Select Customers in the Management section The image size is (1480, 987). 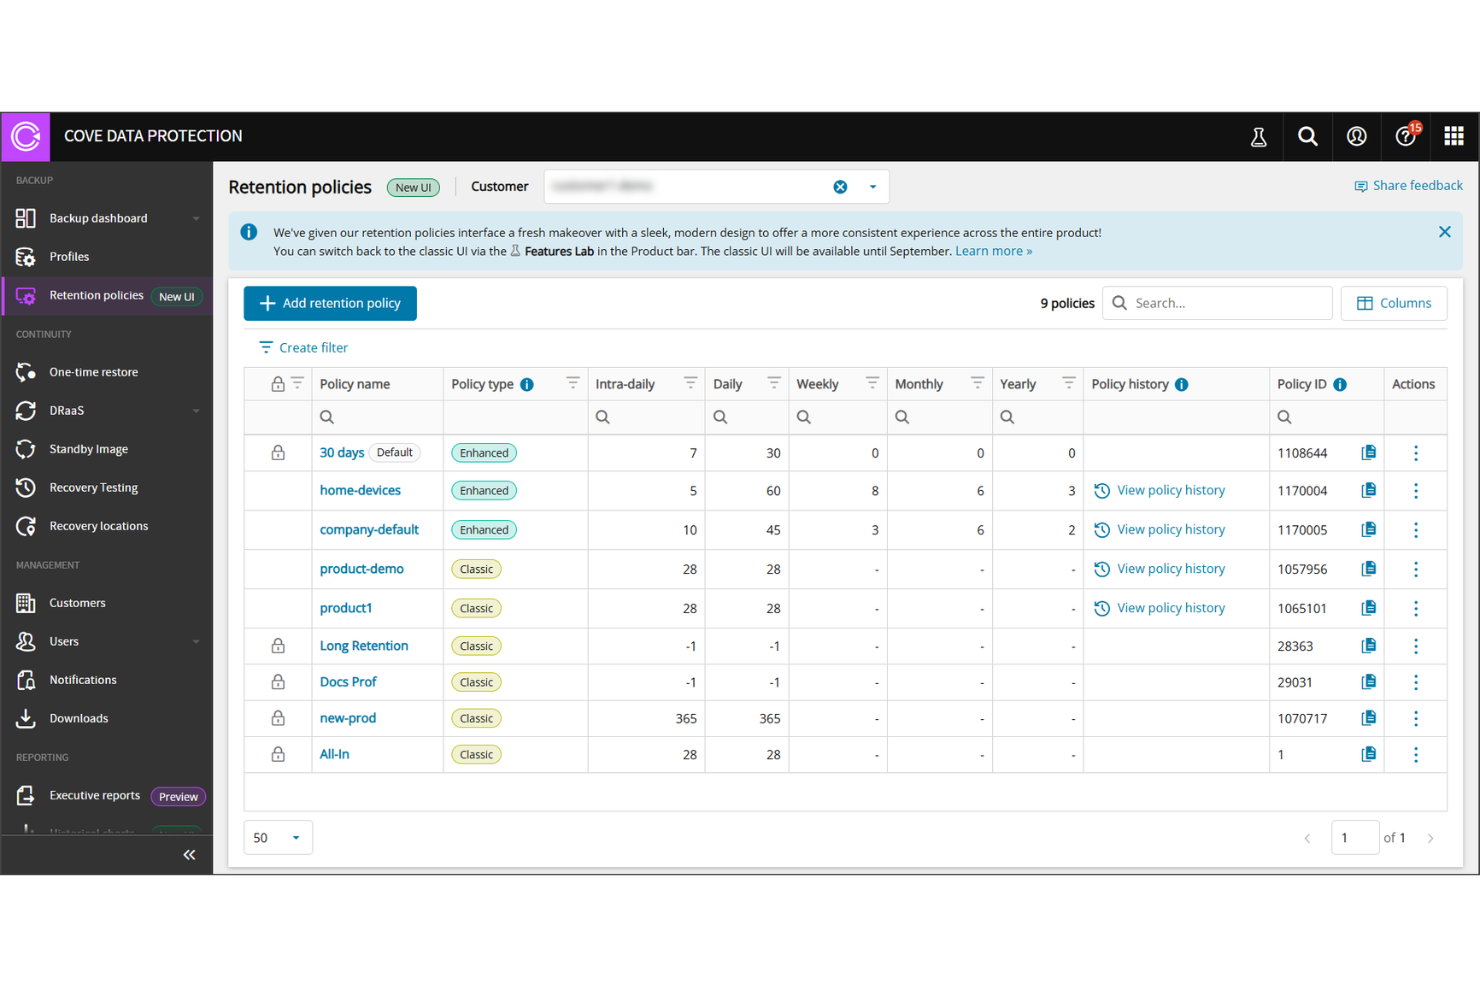76,602
